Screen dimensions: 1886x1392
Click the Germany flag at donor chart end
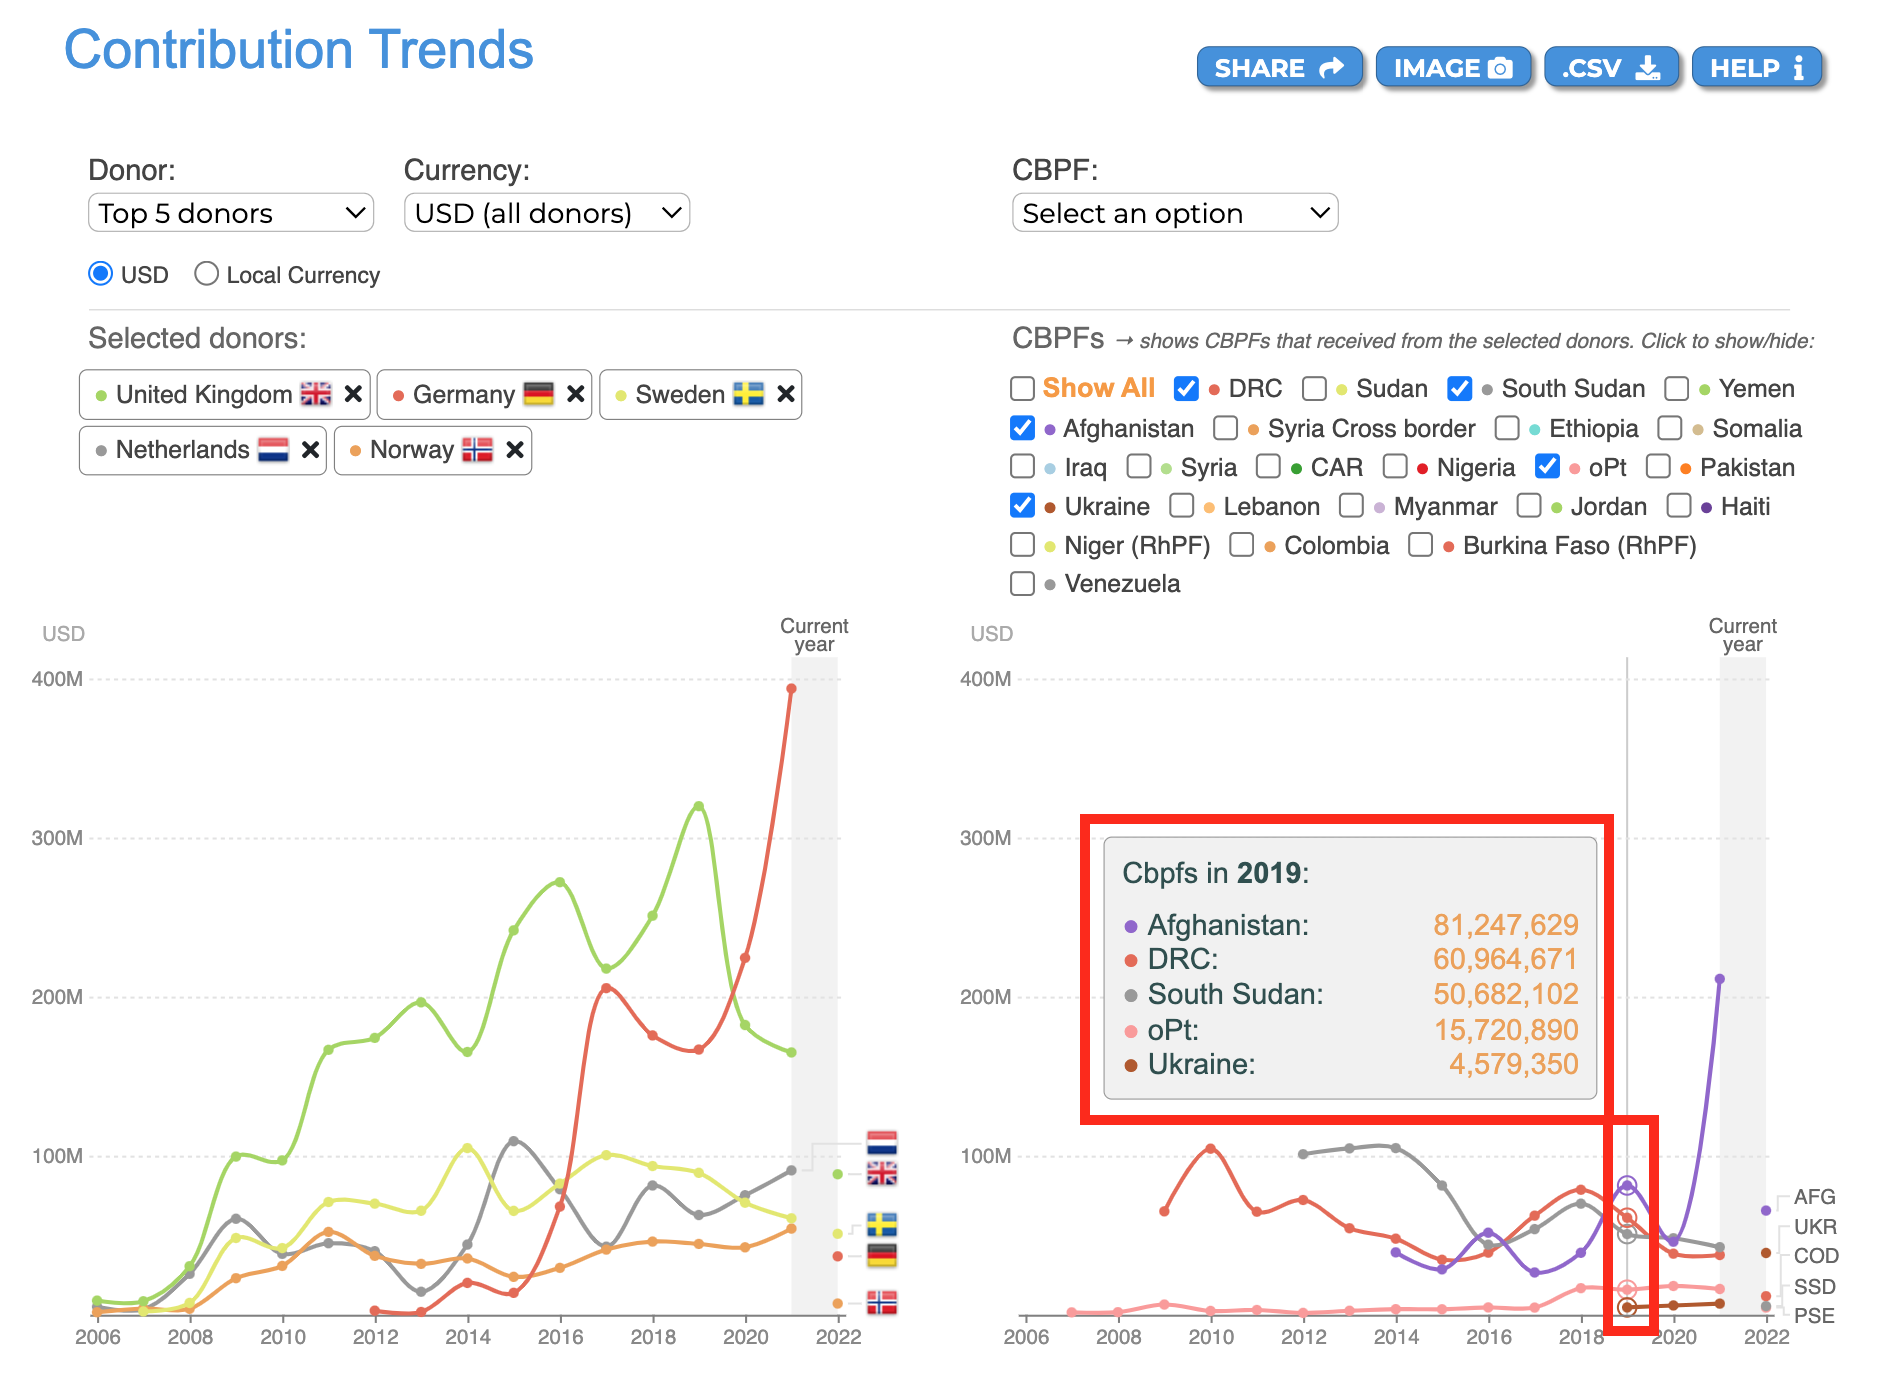click(x=881, y=1256)
